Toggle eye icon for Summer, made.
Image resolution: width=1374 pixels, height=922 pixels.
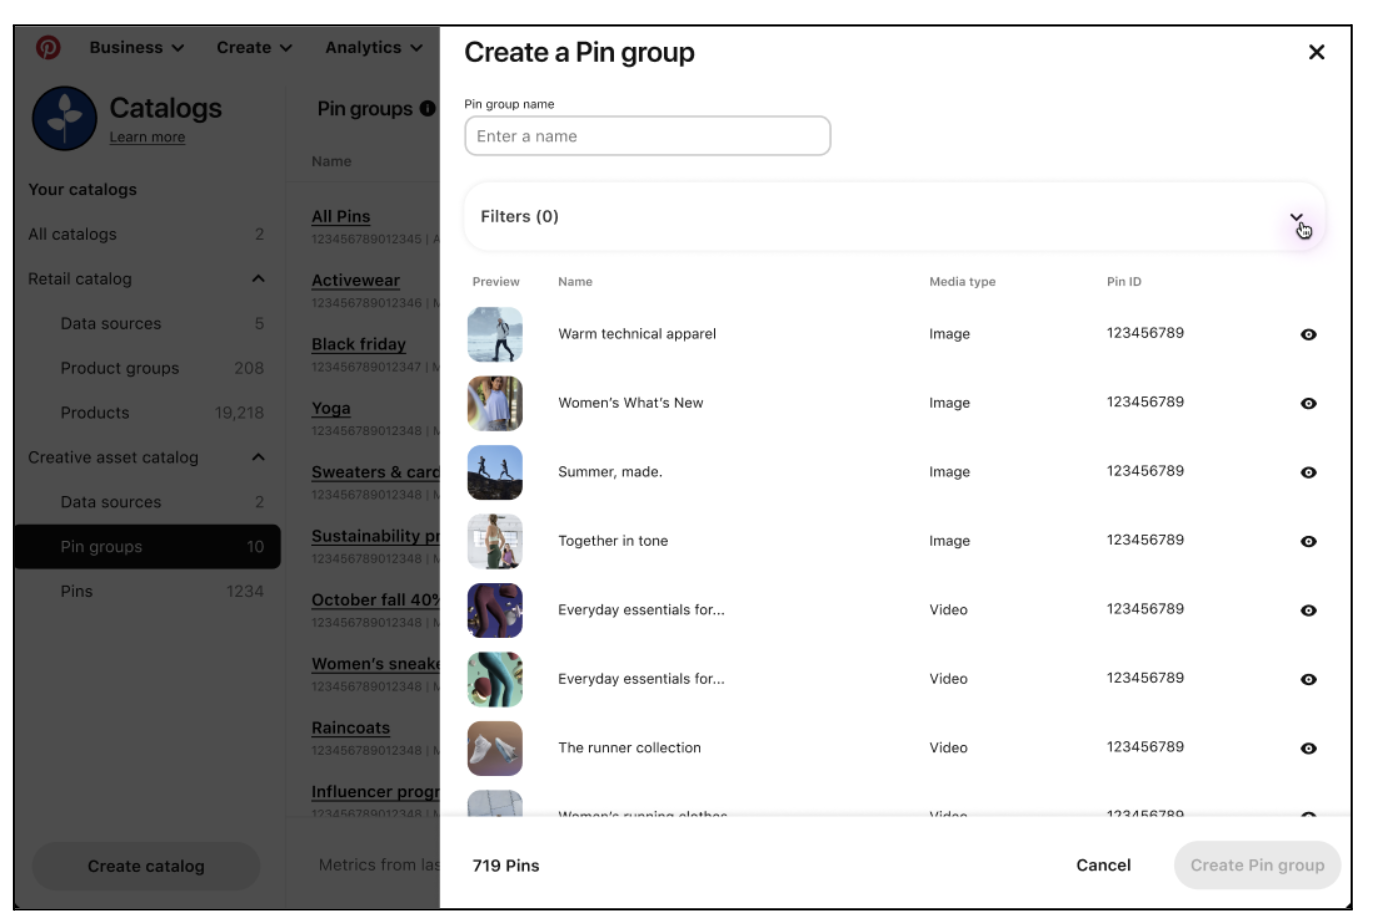coord(1308,472)
